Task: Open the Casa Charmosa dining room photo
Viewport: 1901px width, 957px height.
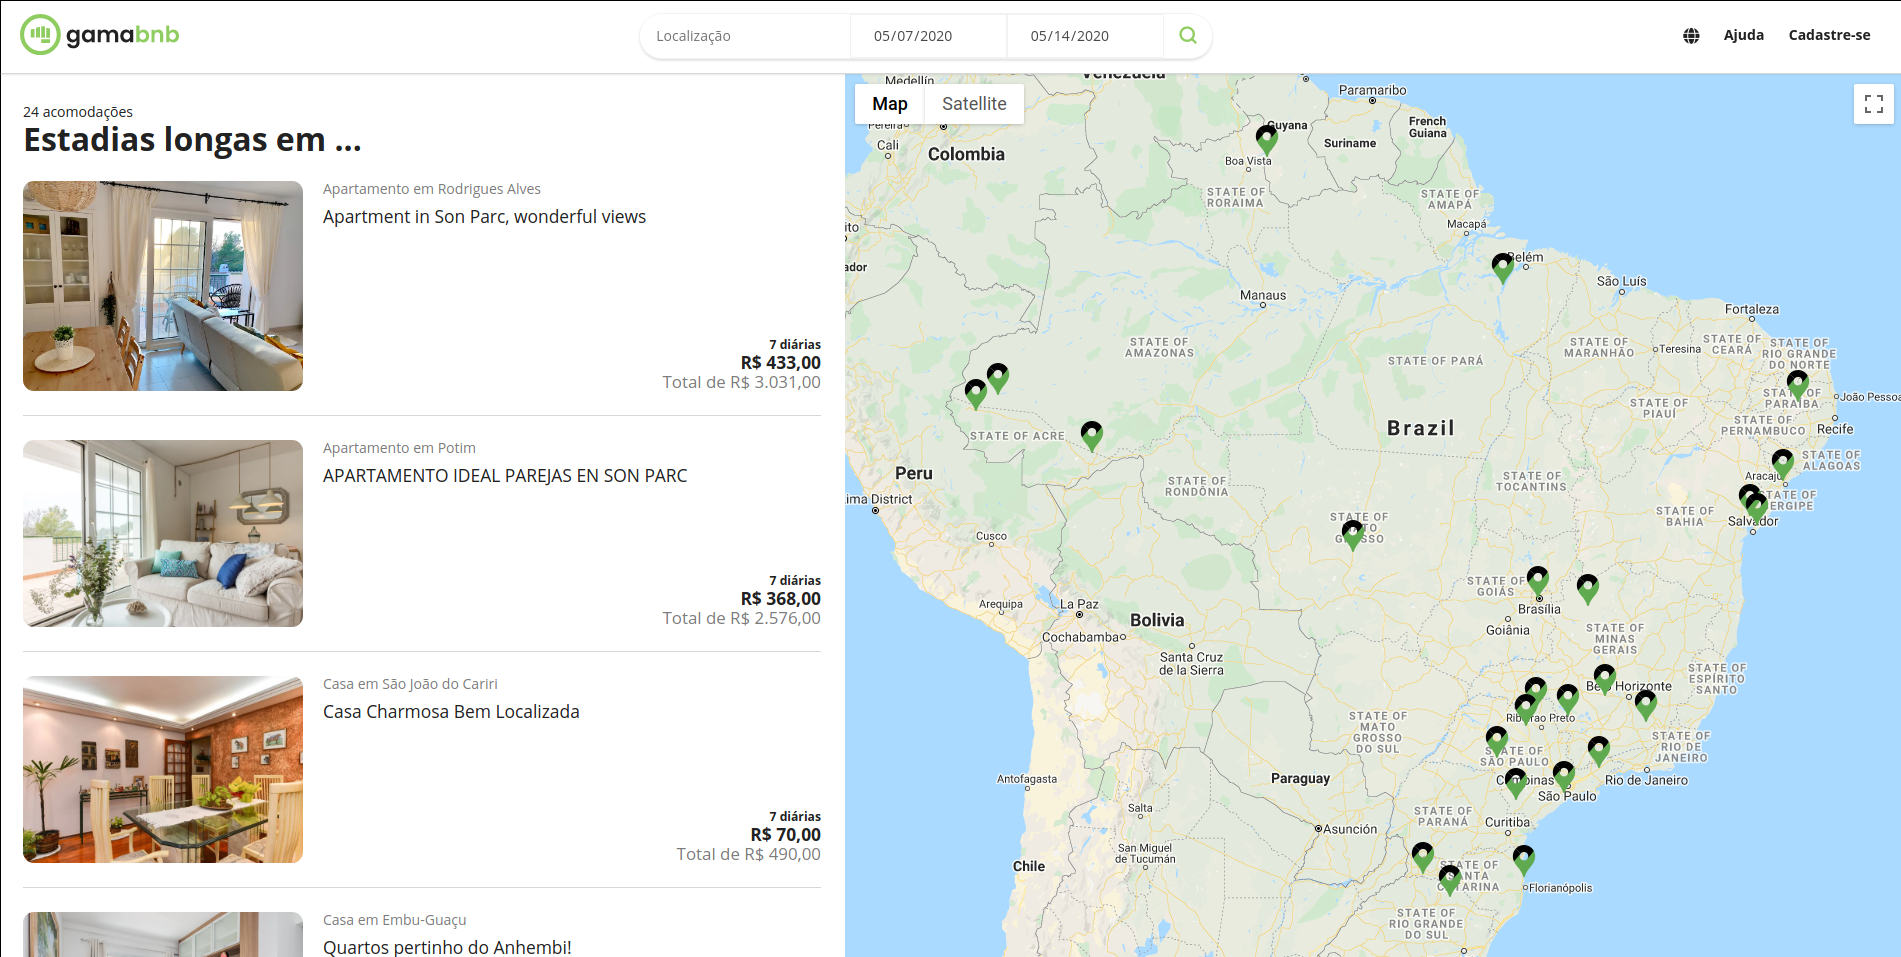Action: click(163, 769)
